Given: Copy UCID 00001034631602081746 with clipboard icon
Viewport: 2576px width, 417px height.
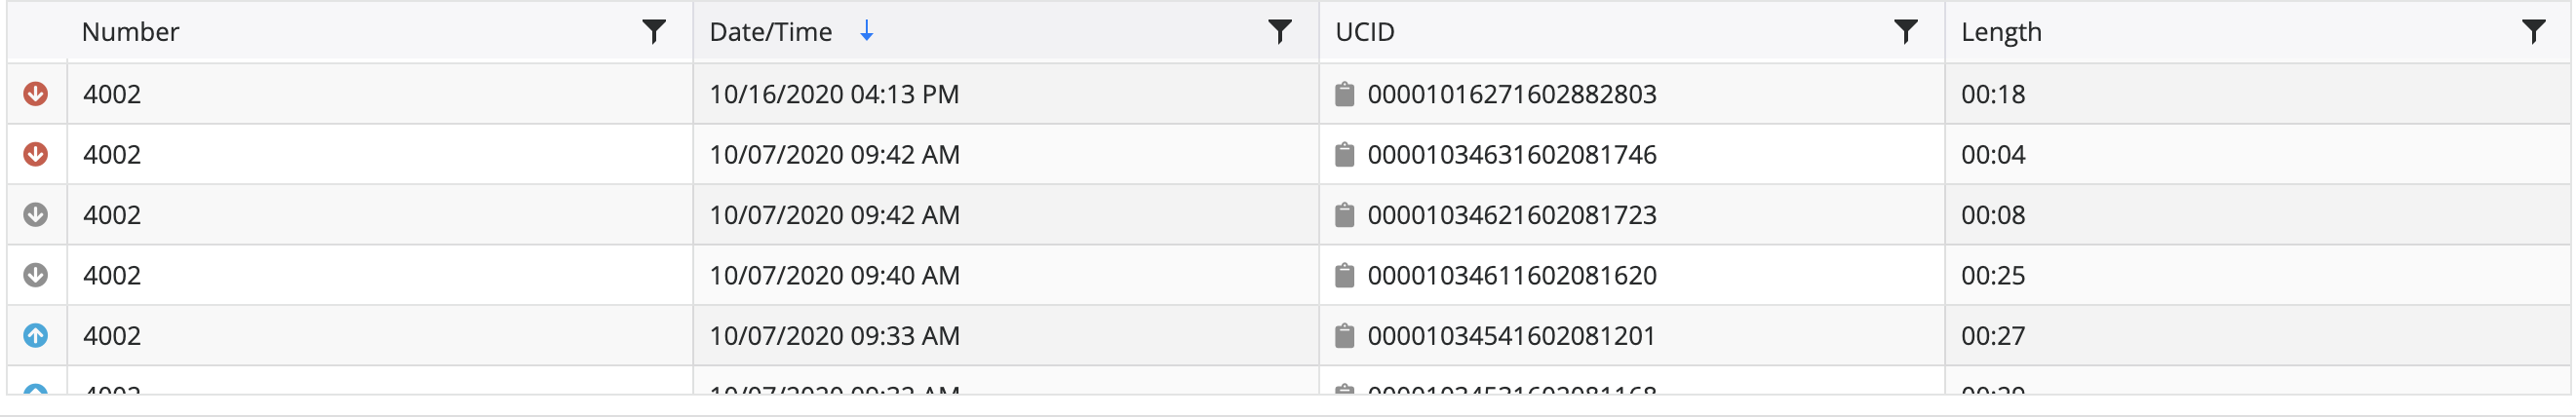Looking at the screenshot, I should (1345, 154).
